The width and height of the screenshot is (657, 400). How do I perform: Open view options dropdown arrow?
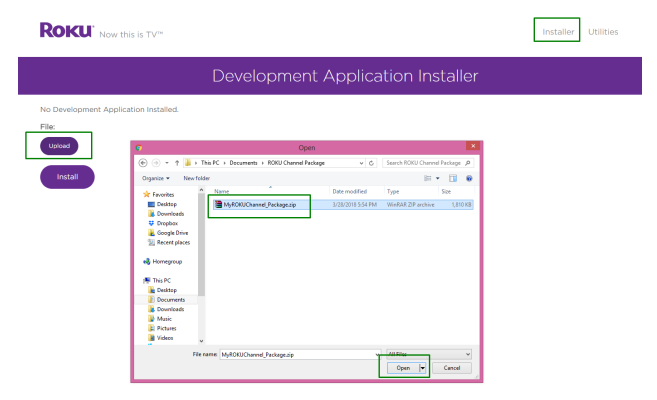point(438,178)
